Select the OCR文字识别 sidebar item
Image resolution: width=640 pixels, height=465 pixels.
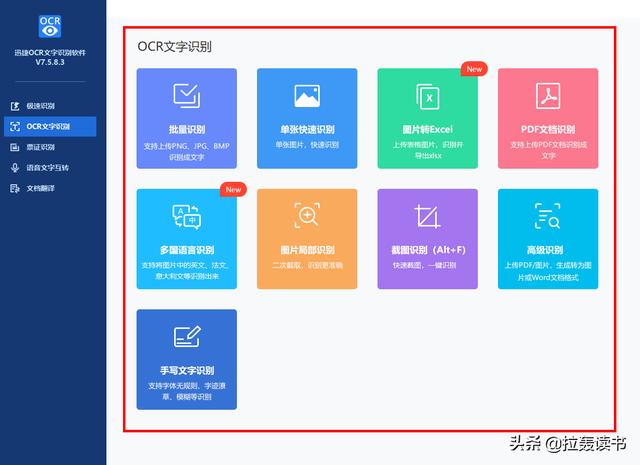(48, 126)
